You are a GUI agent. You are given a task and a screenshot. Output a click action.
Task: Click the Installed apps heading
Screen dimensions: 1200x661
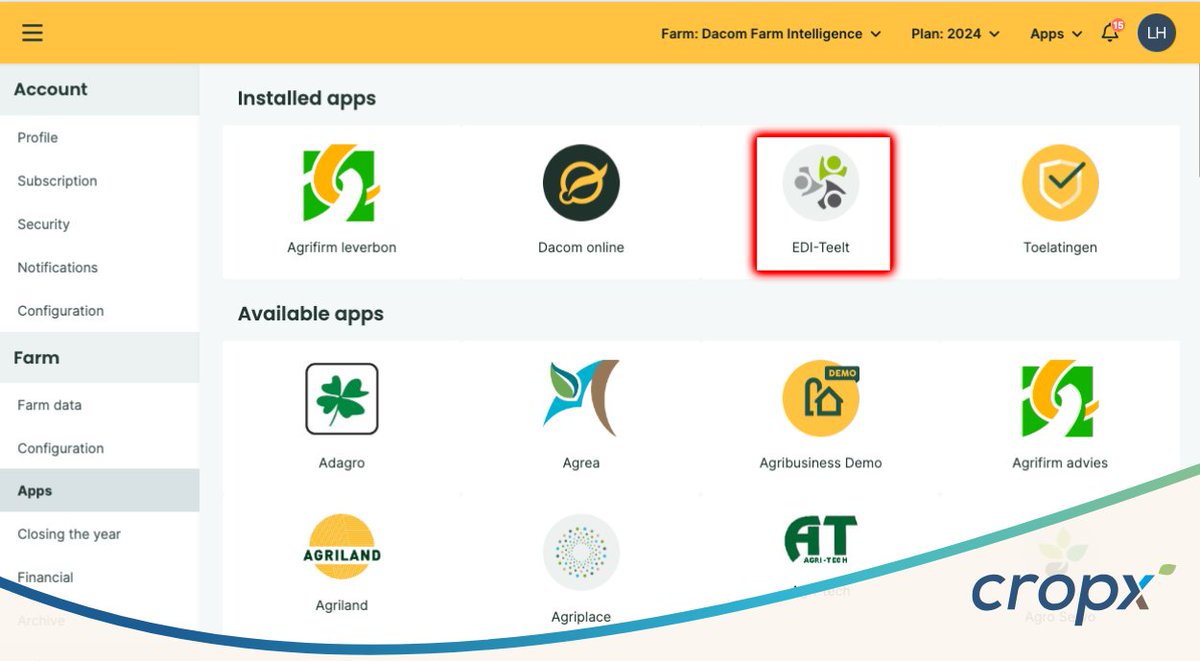point(307,98)
